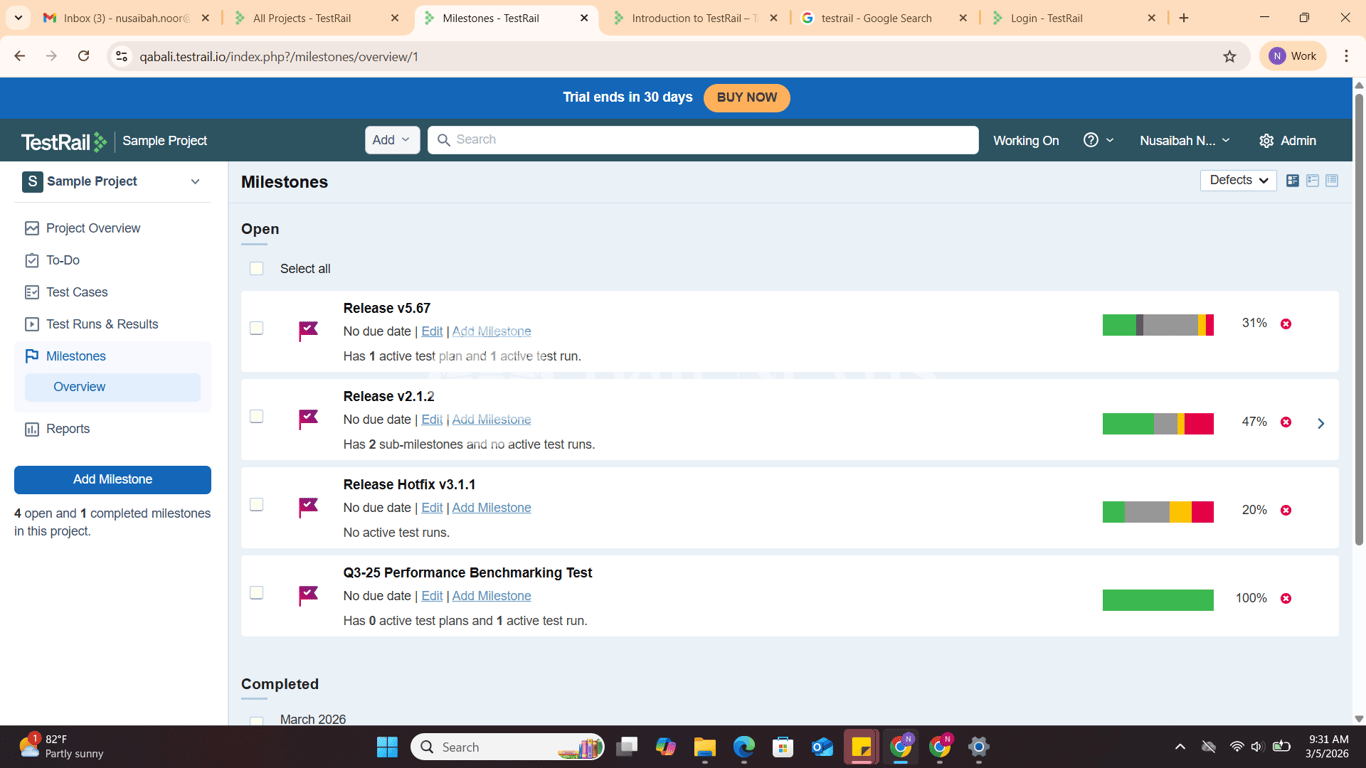
Task: Click Add Milestone link under Q3-25 Performance
Action: coord(491,596)
